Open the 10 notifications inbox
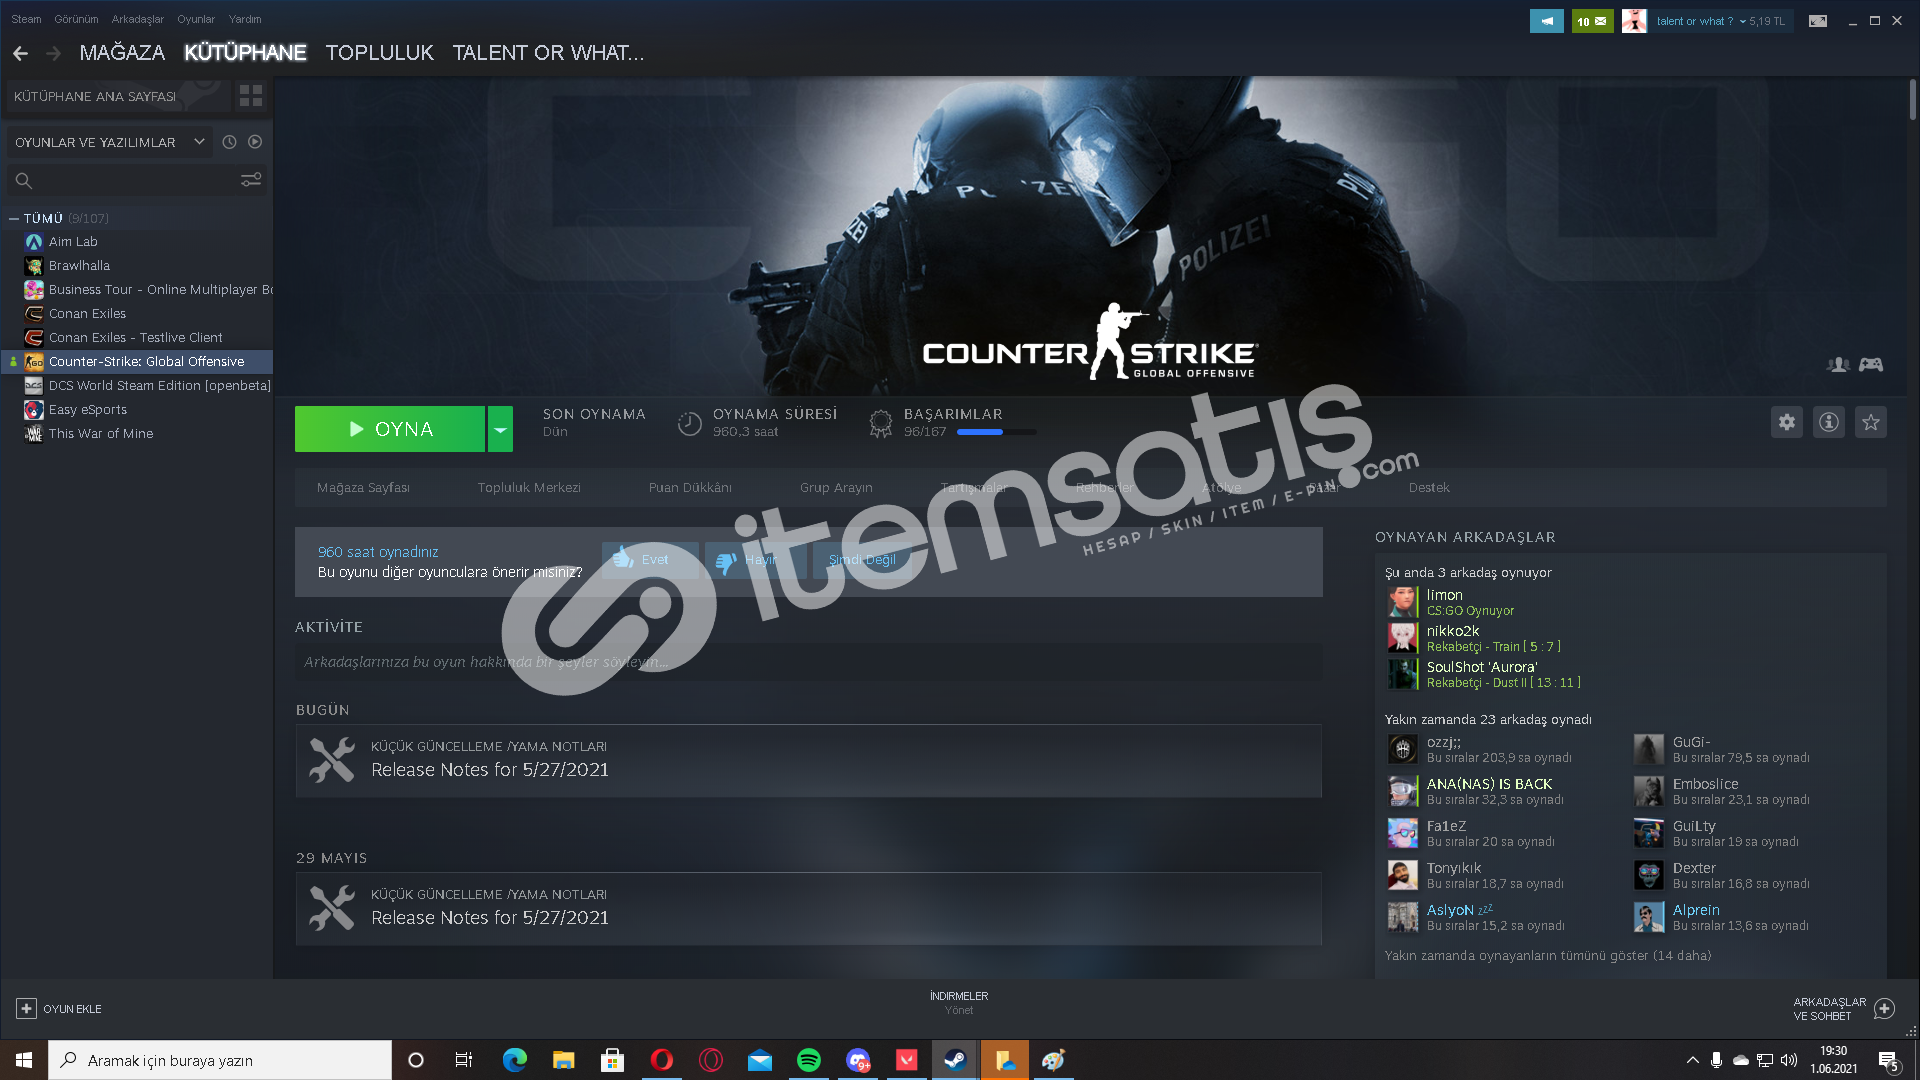This screenshot has height=1080, width=1920. click(x=1592, y=21)
